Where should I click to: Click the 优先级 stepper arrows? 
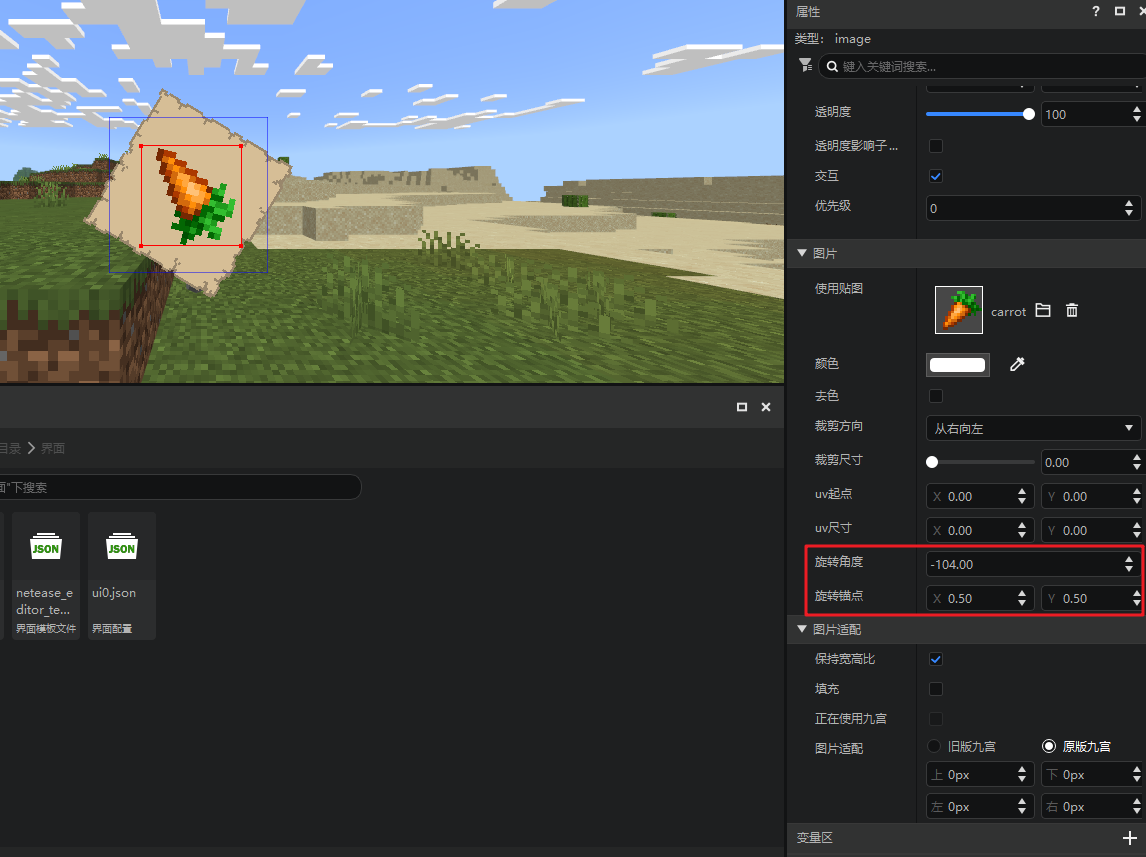(x=1129, y=208)
